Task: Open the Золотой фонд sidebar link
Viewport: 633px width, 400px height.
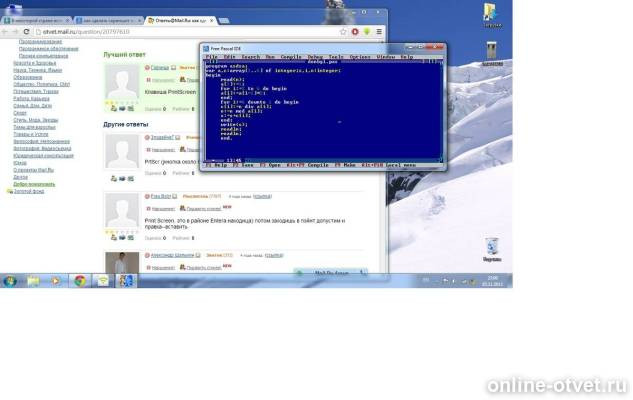Action: point(29,191)
